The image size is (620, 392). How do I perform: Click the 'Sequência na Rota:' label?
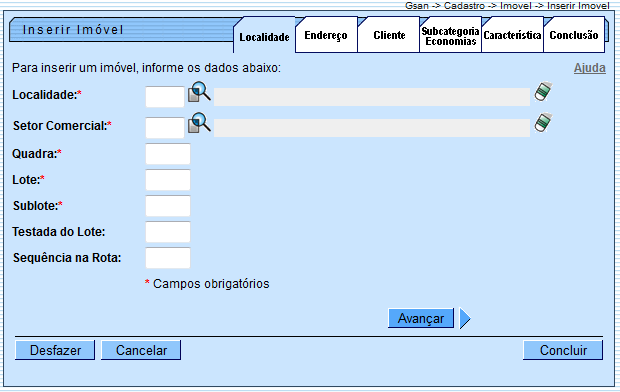tap(67, 258)
